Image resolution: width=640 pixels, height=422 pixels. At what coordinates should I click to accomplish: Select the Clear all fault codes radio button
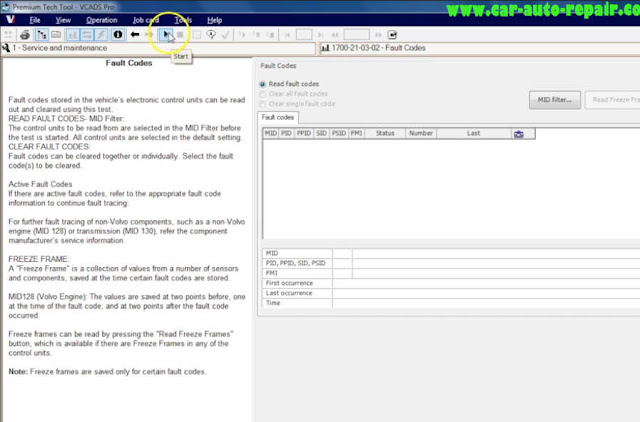(262, 94)
